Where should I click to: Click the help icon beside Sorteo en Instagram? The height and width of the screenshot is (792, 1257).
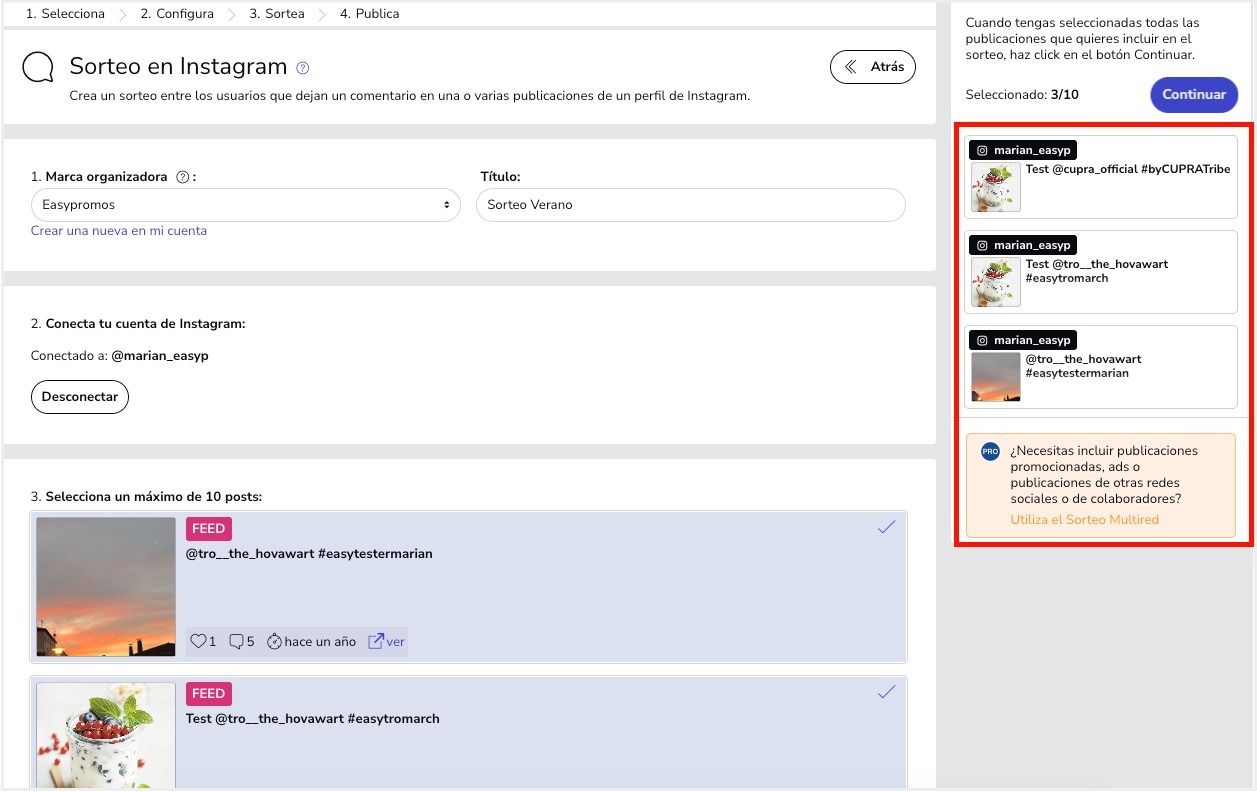pyautogui.click(x=303, y=68)
